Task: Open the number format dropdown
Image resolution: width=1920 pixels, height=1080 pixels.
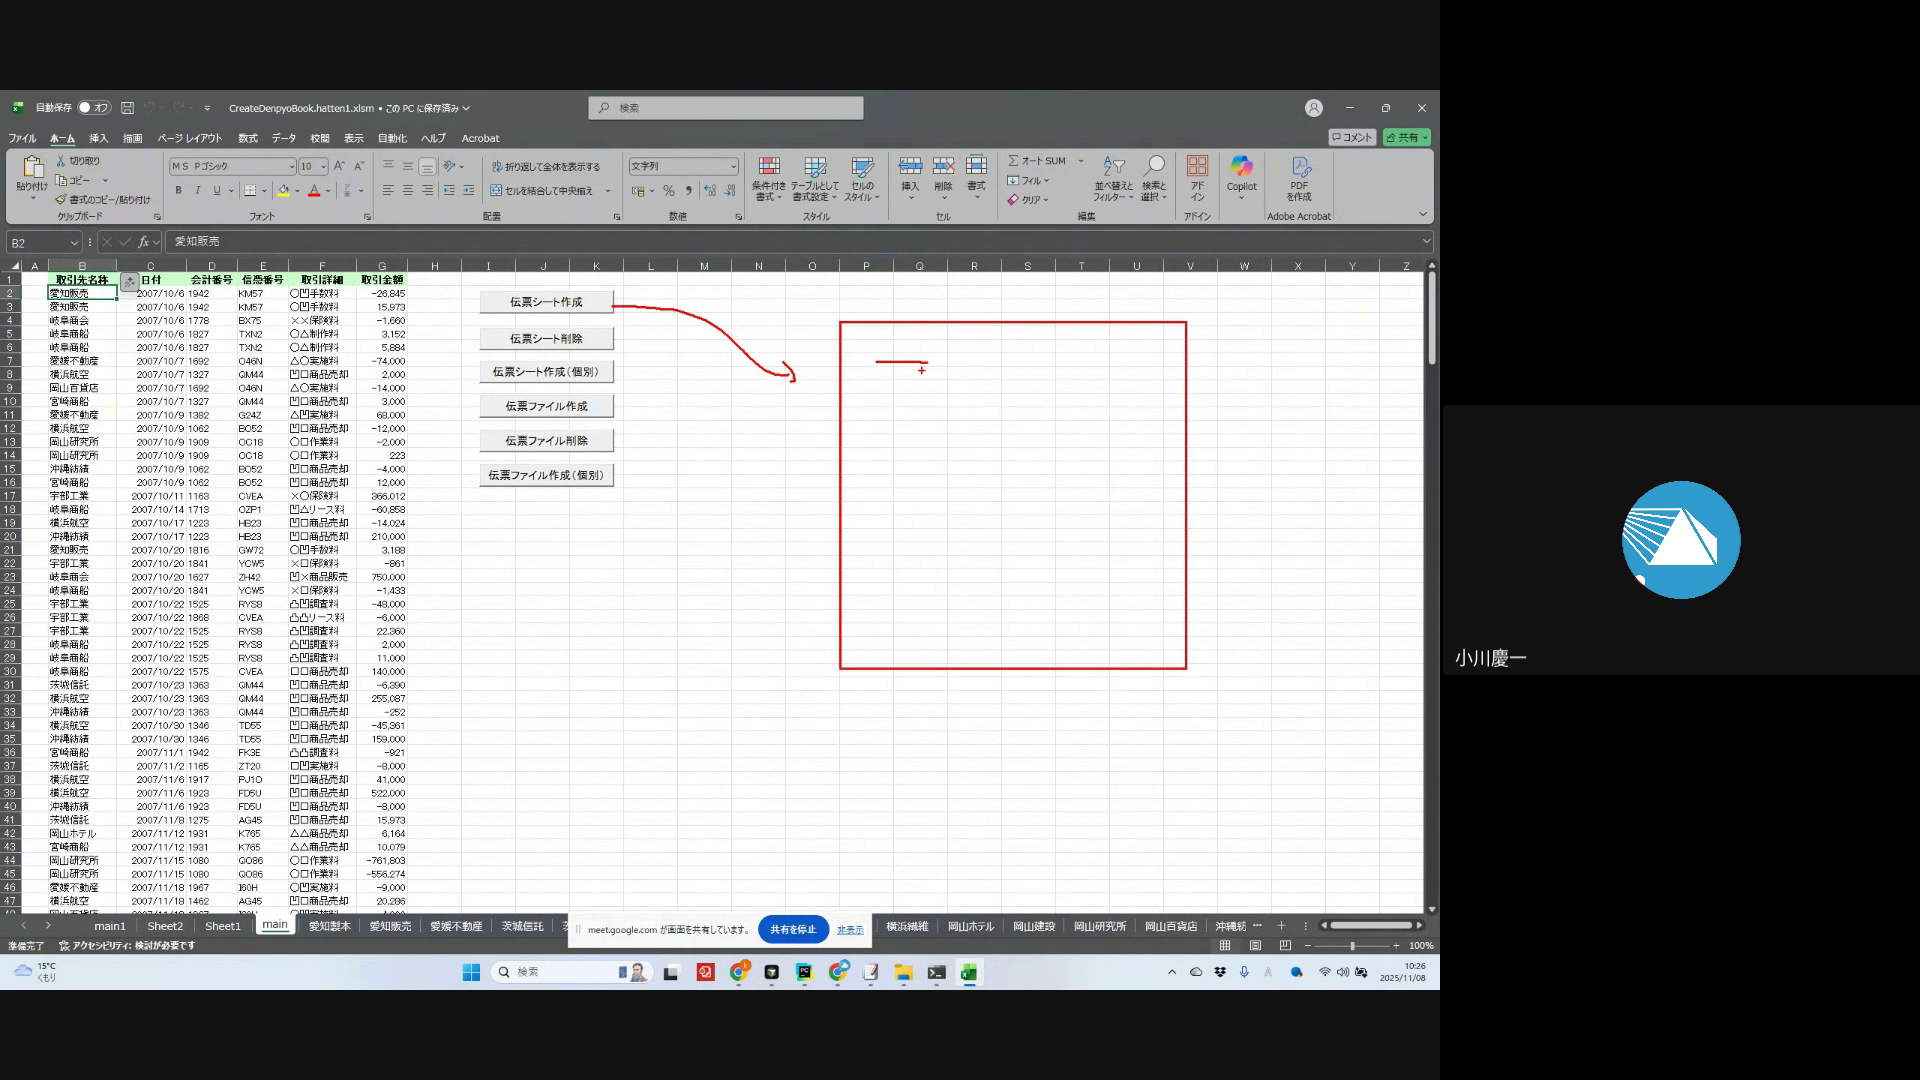Action: tap(733, 167)
